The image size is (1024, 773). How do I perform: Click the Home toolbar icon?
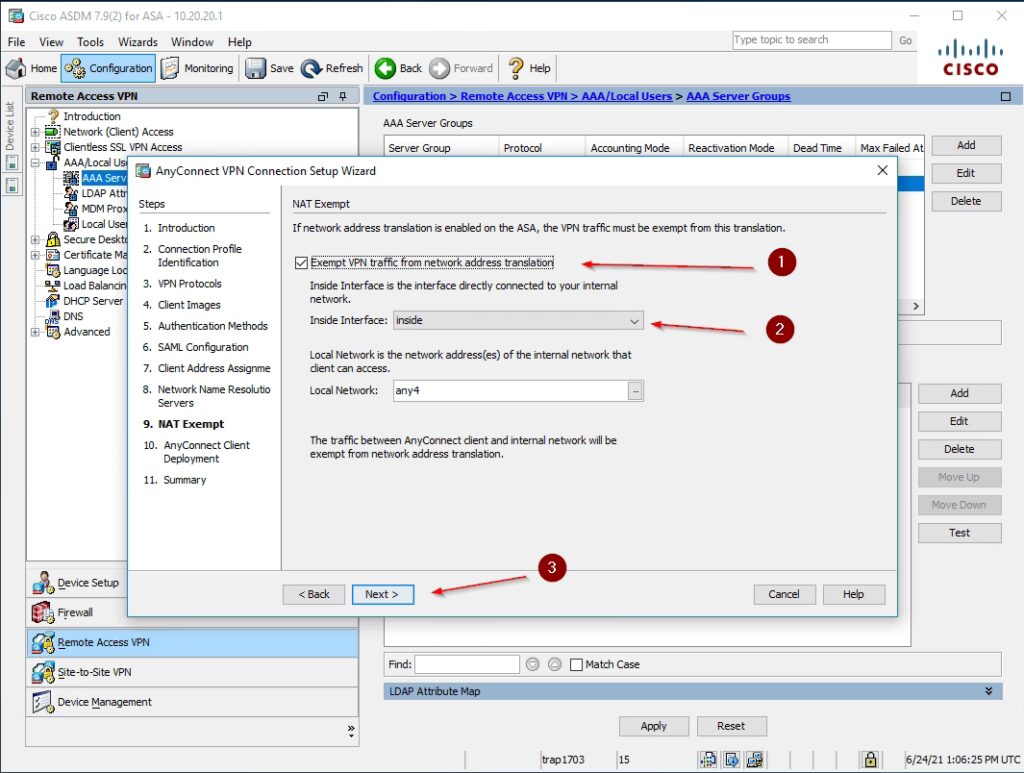[17, 68]
